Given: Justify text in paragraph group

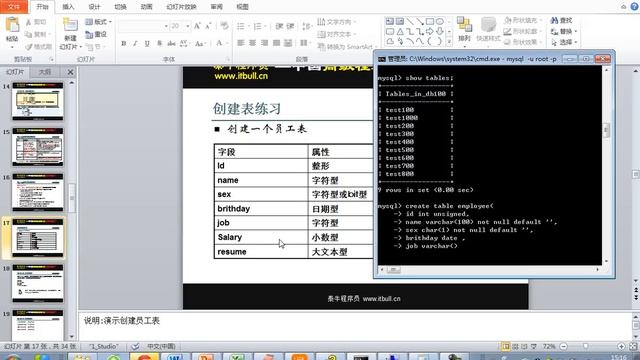Looking at the screenshot, I should 276,43.
